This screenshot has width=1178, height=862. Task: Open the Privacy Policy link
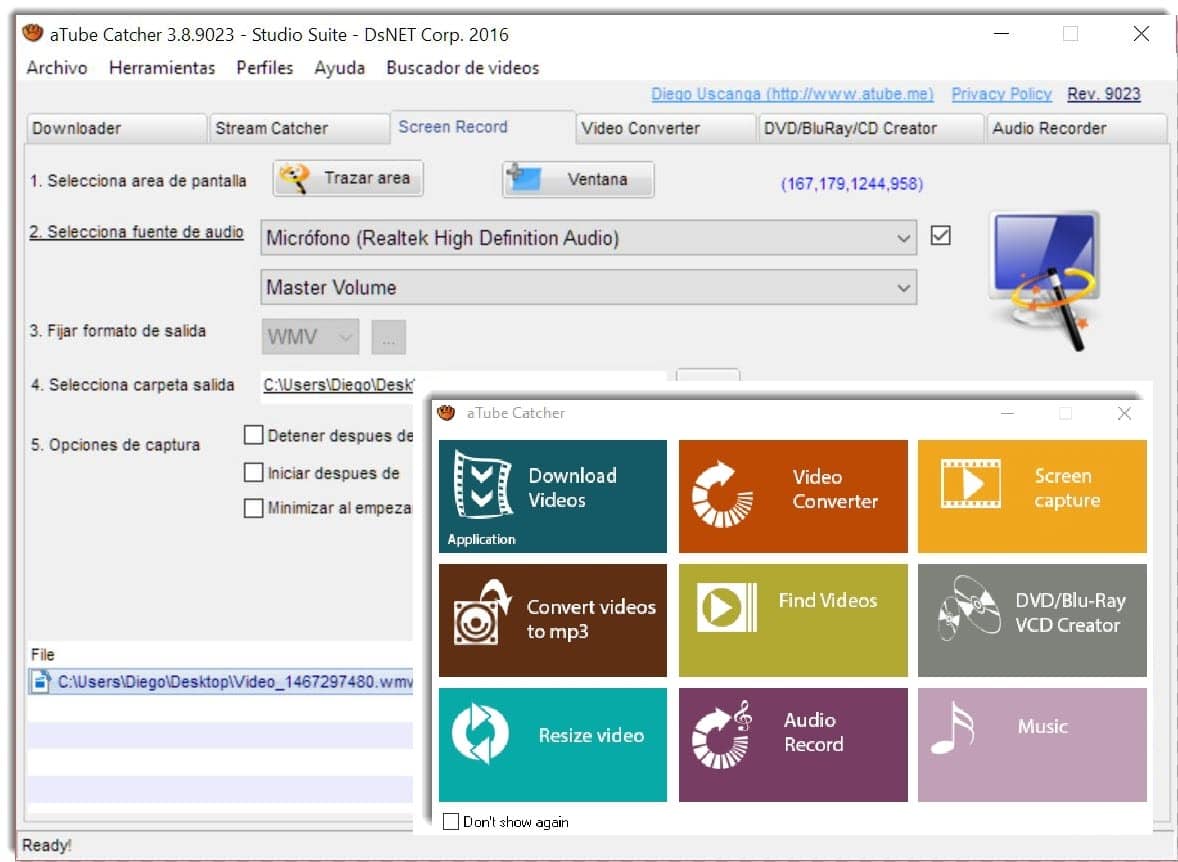[x=1001, y=94]
